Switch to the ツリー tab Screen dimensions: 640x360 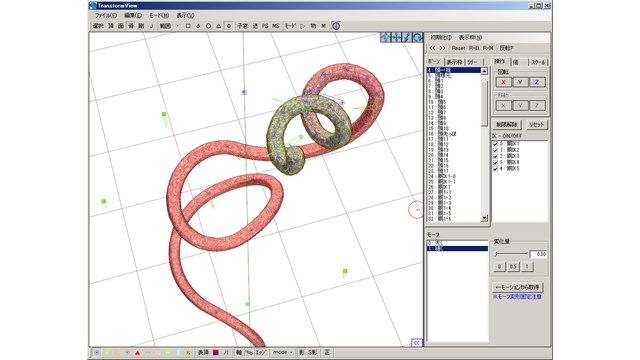[473, 62]
